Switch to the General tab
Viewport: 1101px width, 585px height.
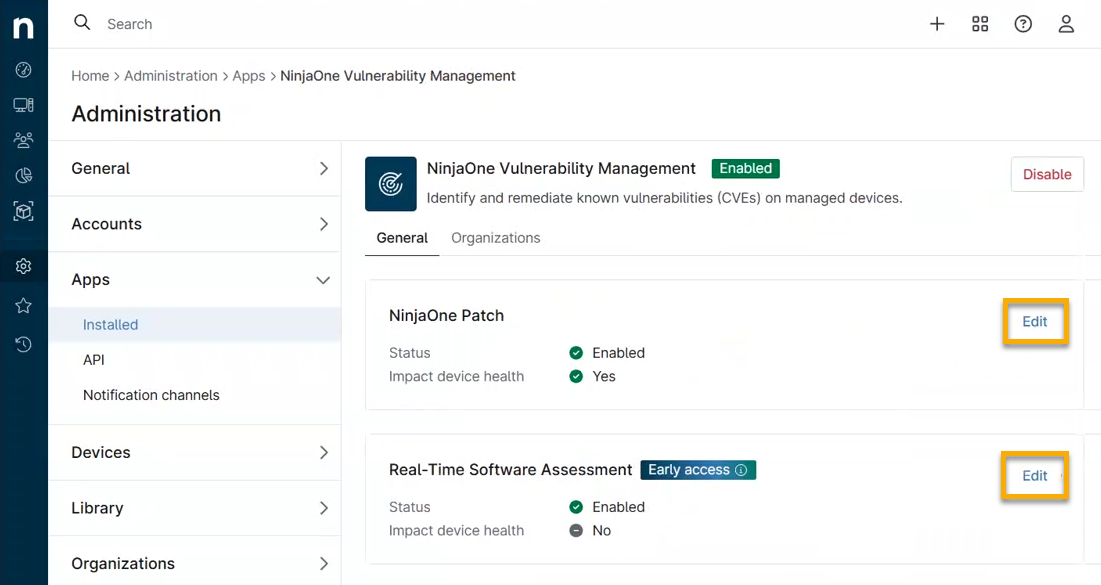point(402,238)
